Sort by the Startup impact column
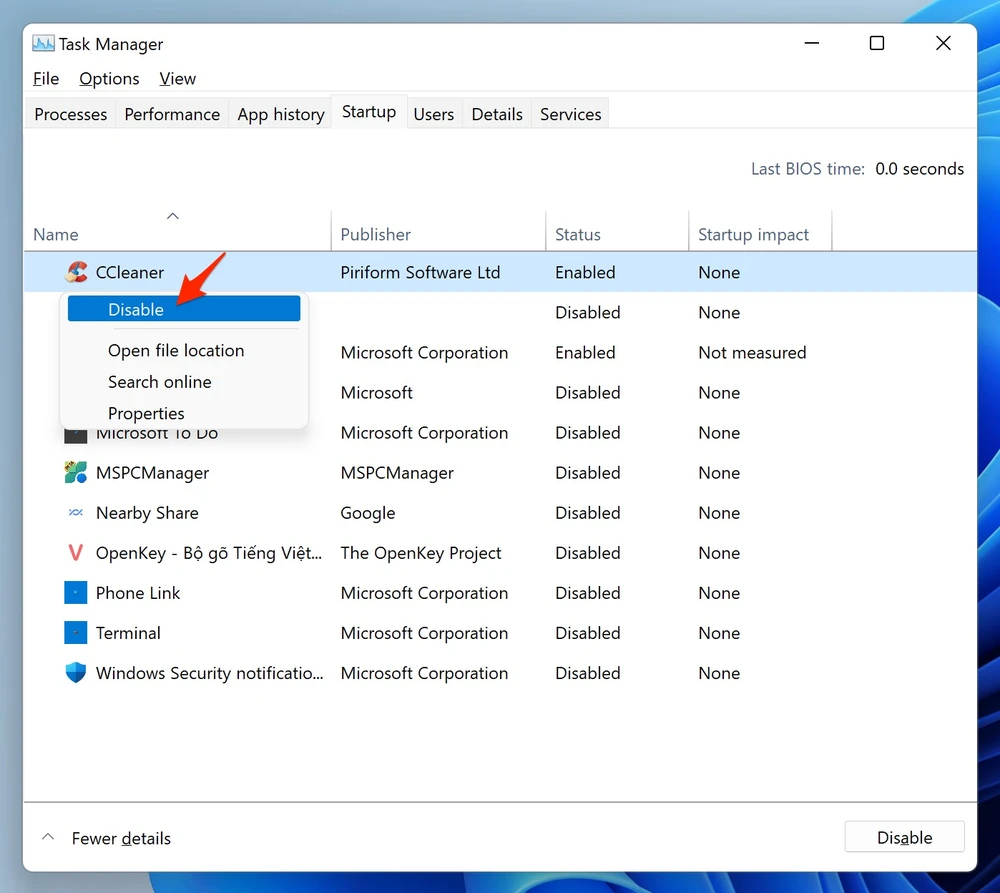The width and height of the screenshot is (1000, 893). point(753,234)
